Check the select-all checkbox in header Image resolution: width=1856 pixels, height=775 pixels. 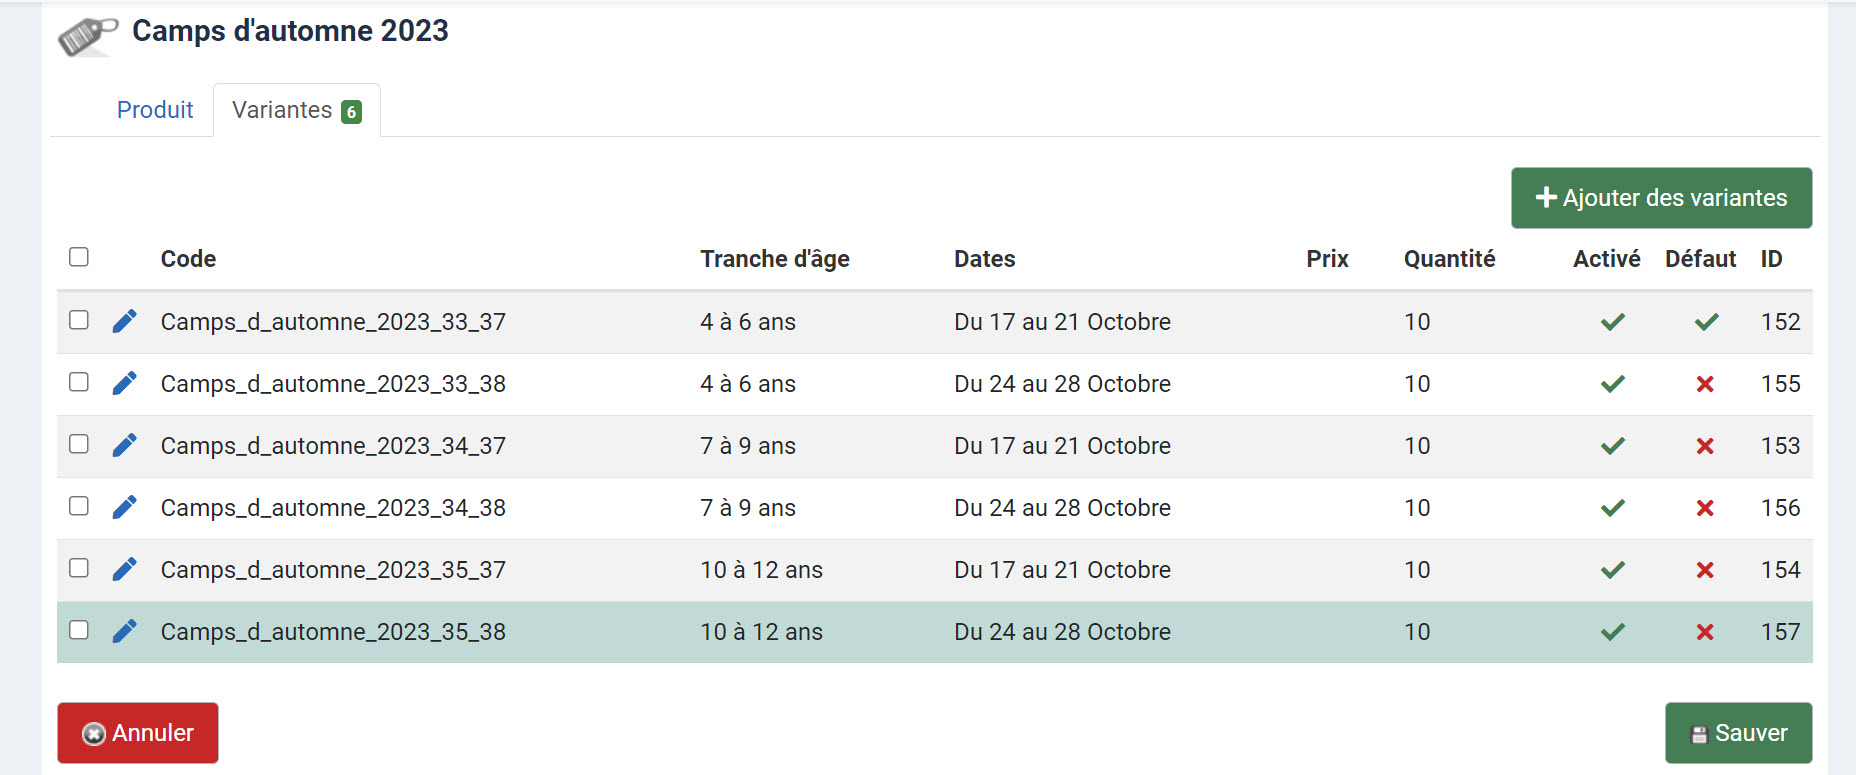79,257
